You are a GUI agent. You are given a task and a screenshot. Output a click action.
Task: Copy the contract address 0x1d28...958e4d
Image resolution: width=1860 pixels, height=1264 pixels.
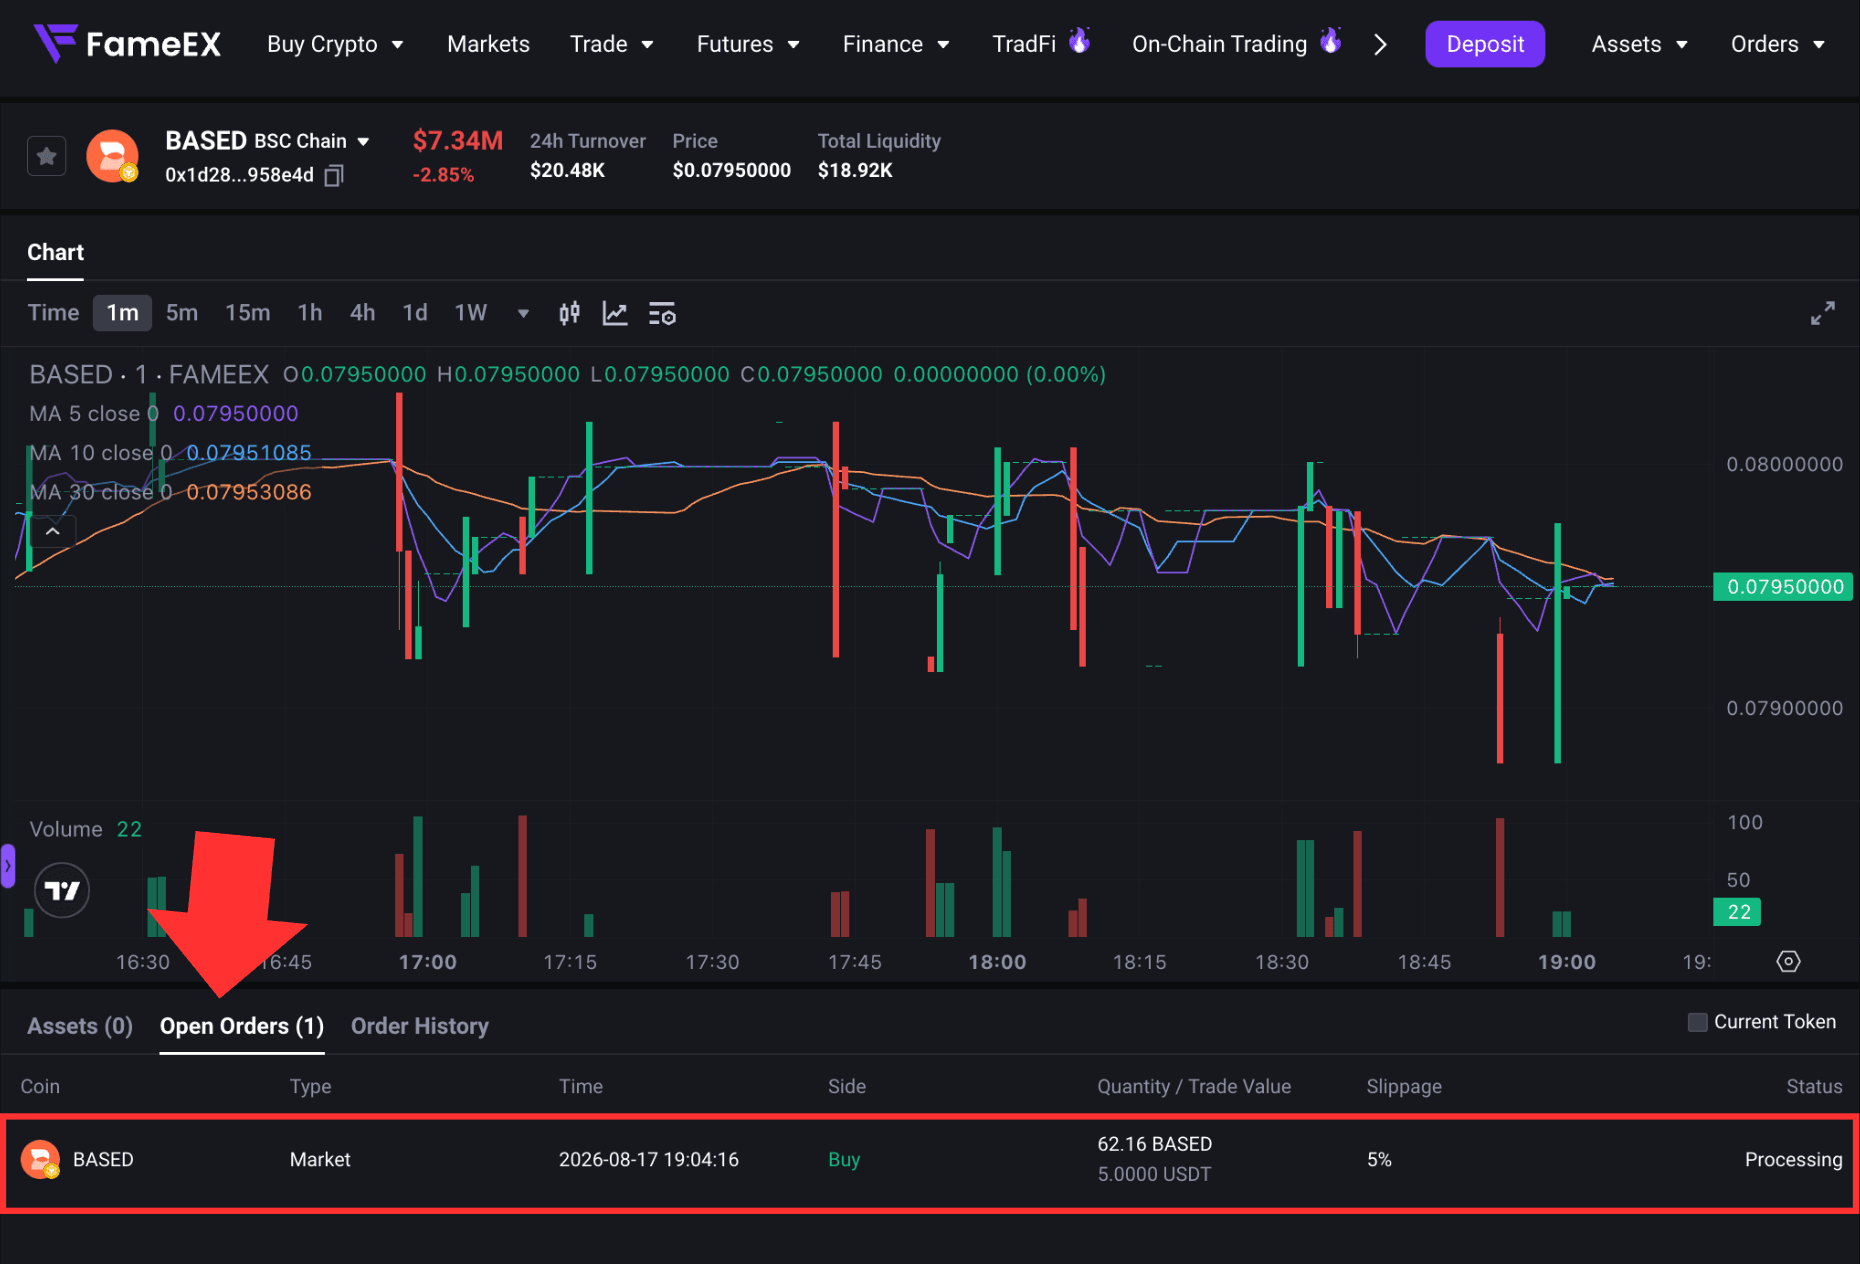(x=334, y=175)
